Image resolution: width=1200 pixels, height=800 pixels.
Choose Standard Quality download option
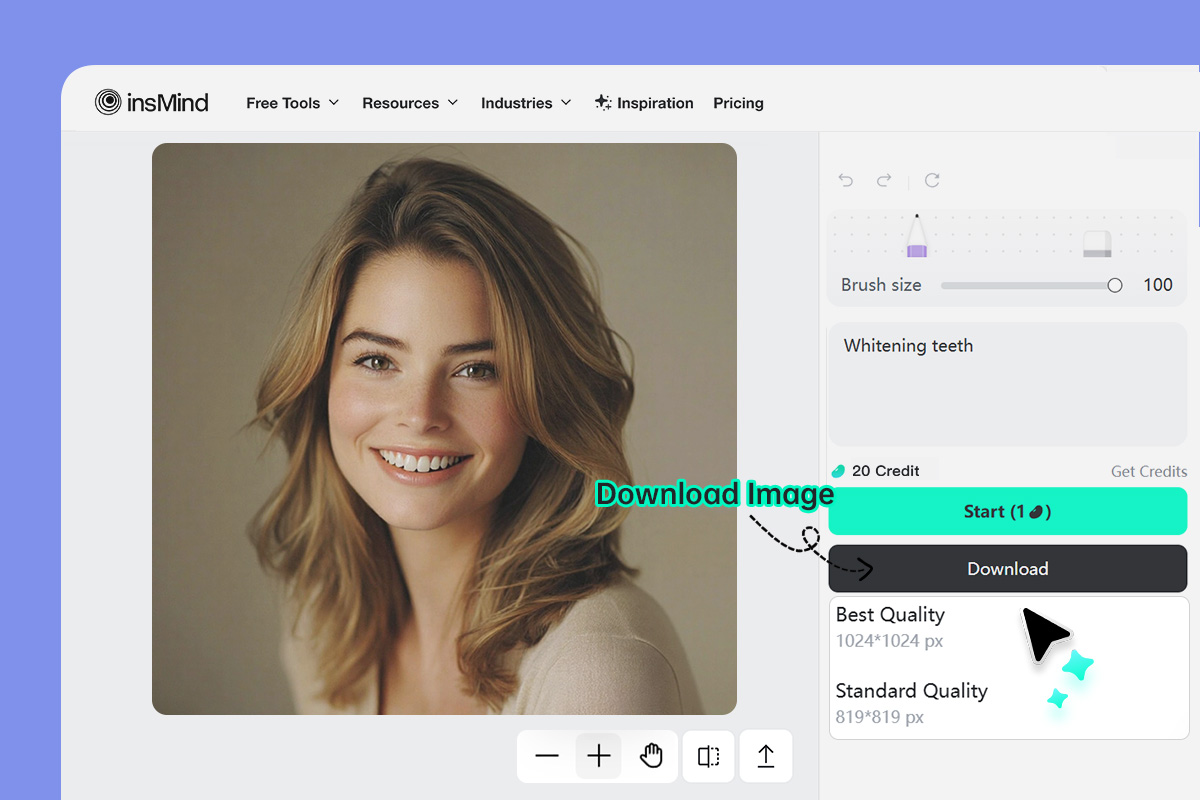[x=911, y=703]
